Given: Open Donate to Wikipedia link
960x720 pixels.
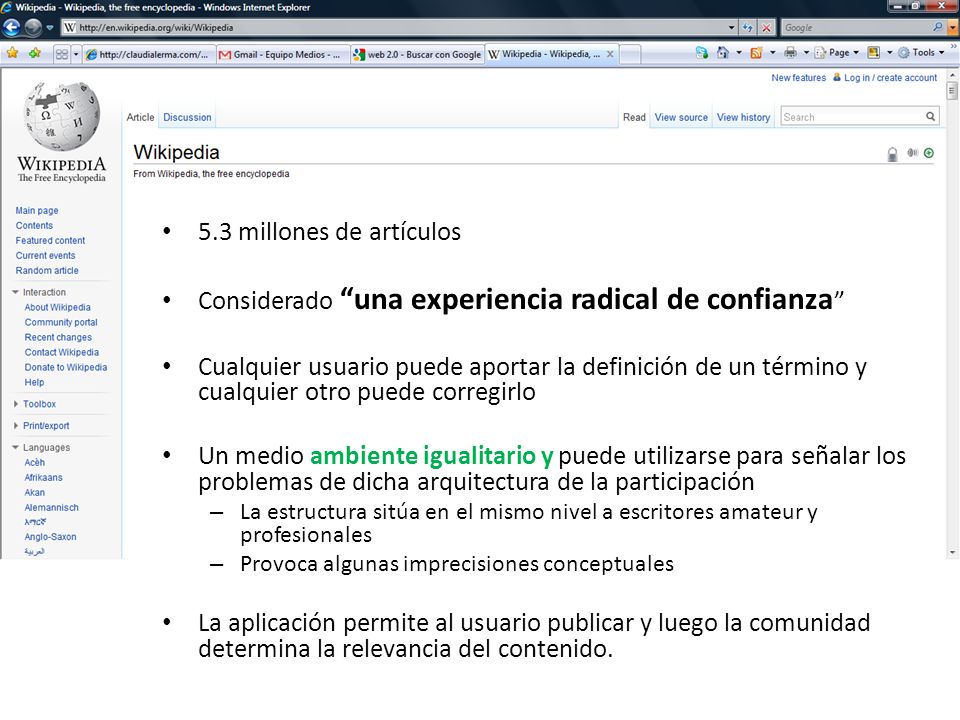Looking at the screenshot, I should click(x=66, y=367).
